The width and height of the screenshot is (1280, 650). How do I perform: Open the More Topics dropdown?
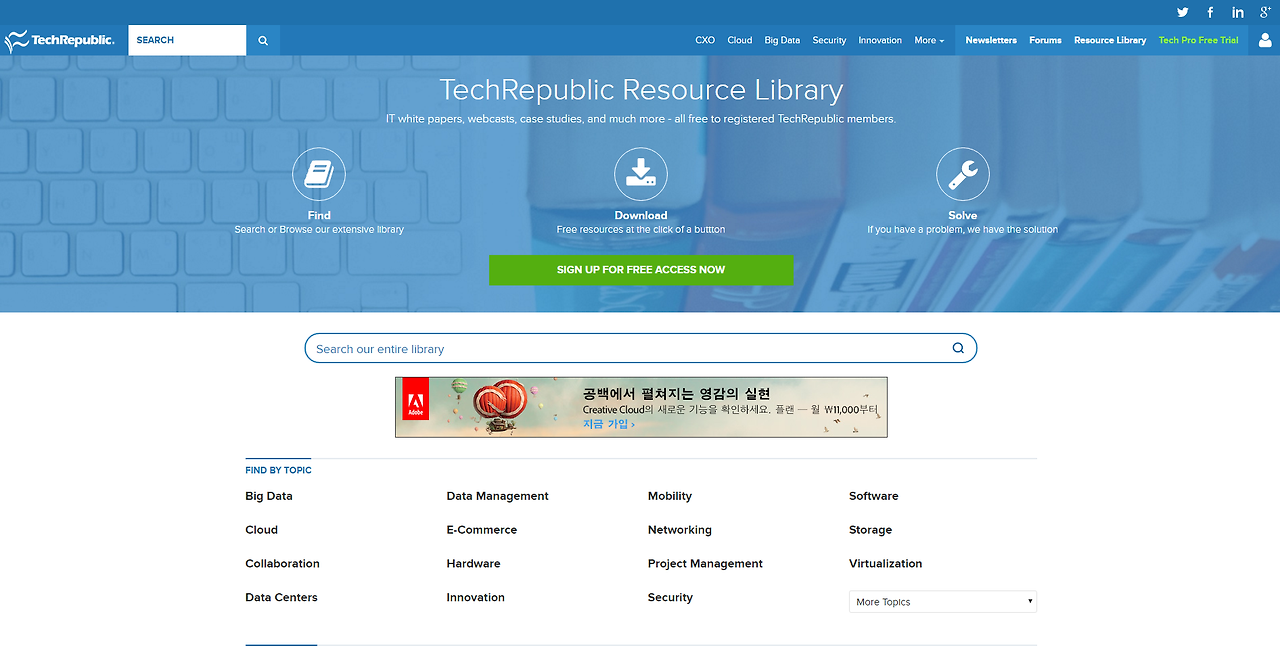tap(943, 602)
